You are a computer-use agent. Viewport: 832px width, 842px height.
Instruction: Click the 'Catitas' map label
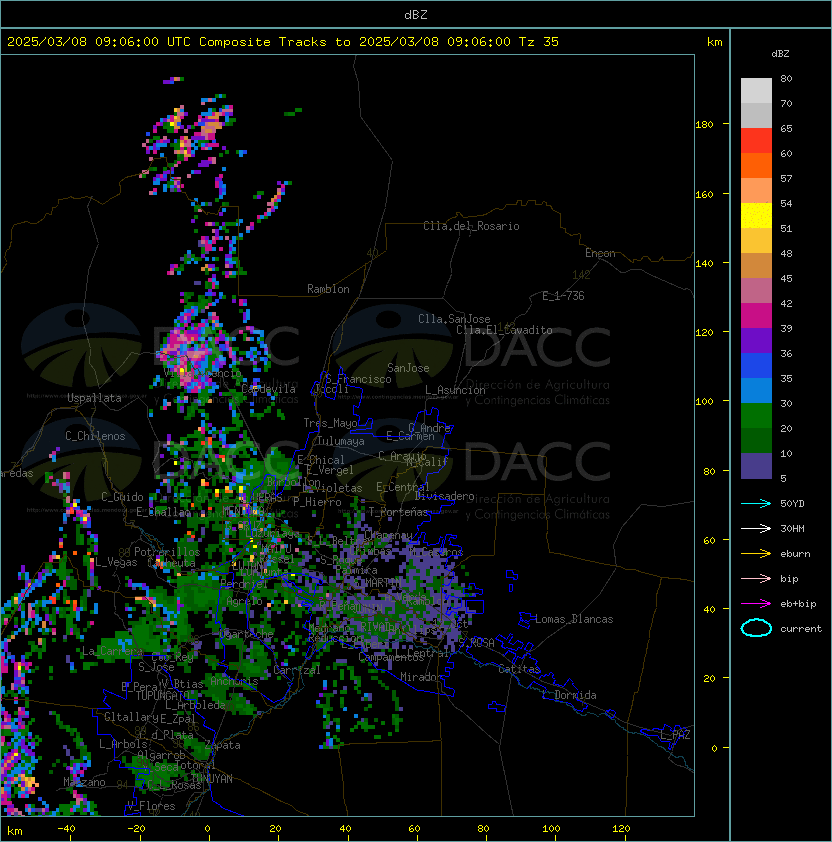[519, 669]
